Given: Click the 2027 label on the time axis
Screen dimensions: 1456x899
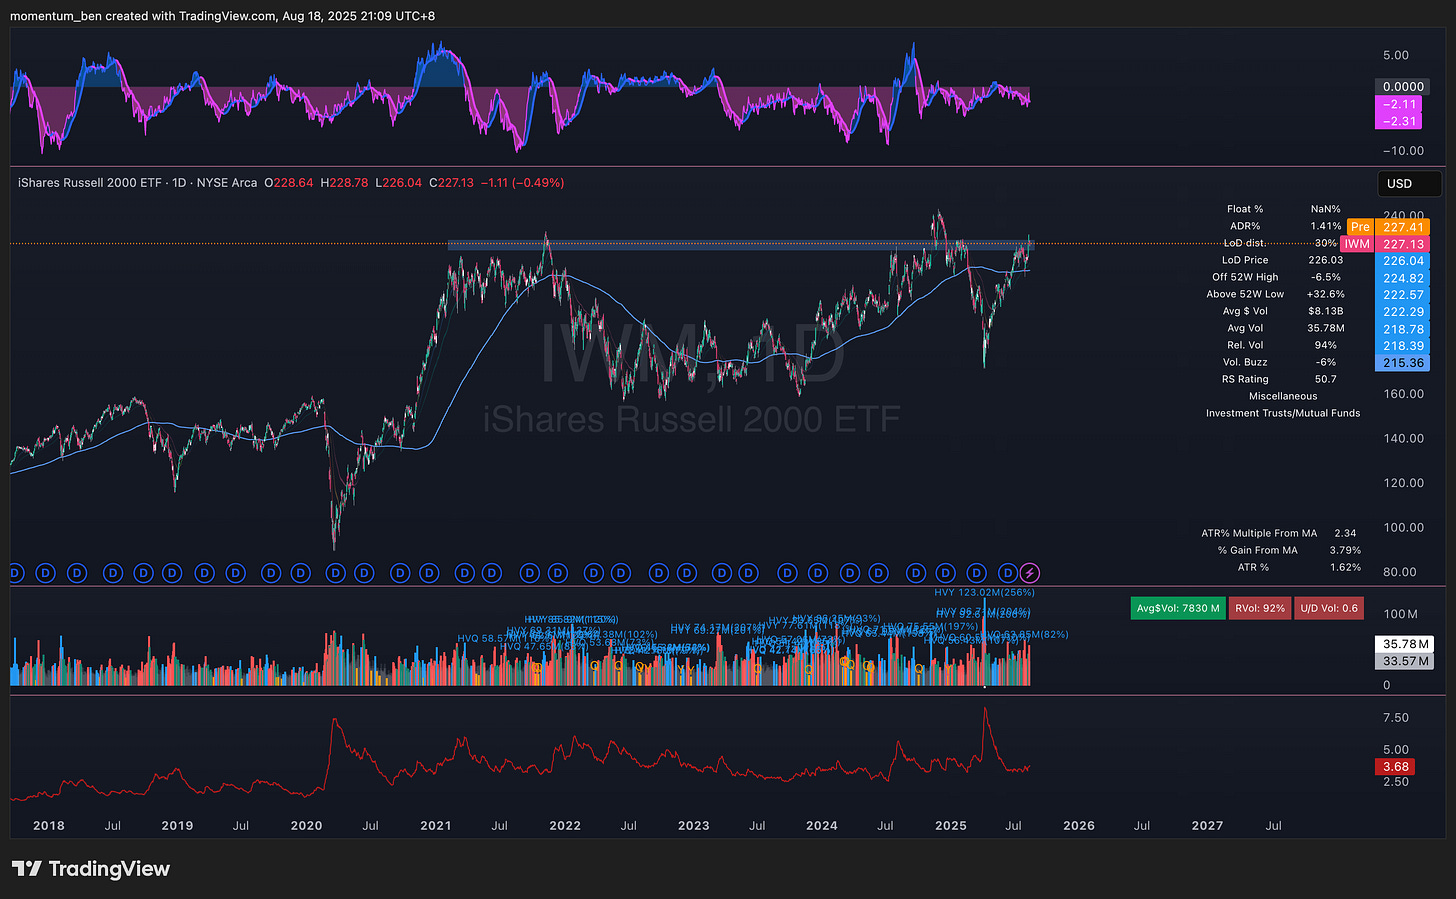Looking at the screenshot, I should coord(1207,826).
